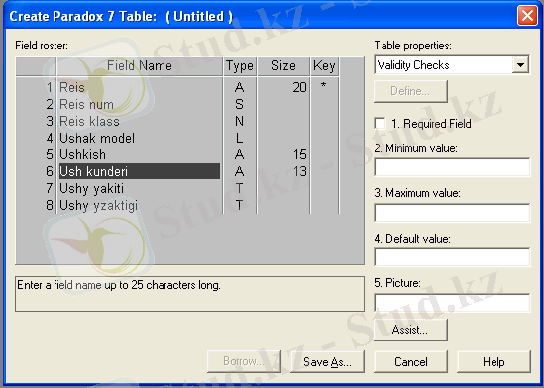Click row number 1 in field roster
The height and width of the screenshot is (388, 544).
(50, 87)
